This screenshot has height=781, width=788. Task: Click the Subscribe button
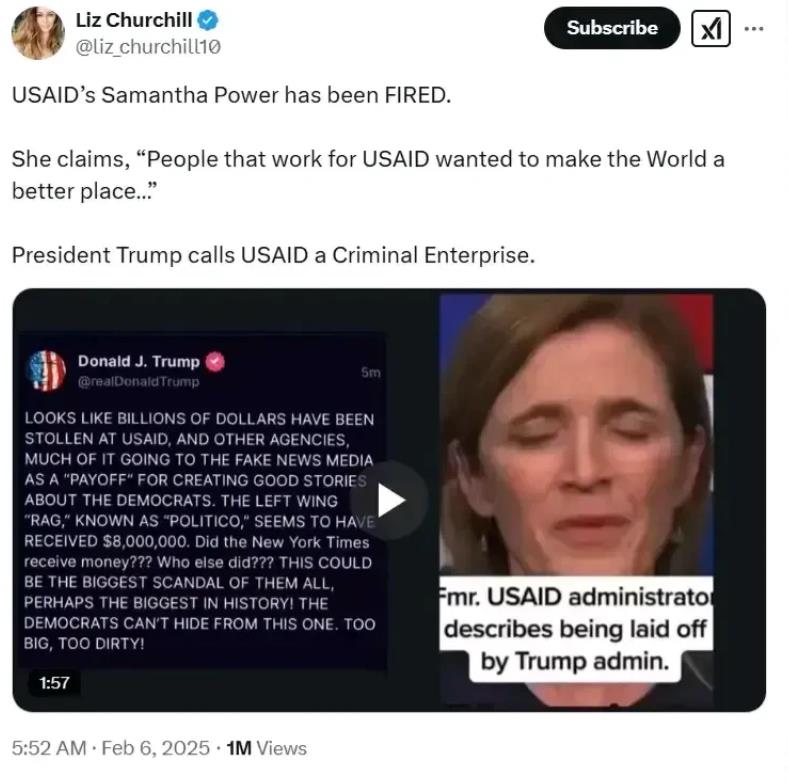pyautogui.click(x=612, y=28)
